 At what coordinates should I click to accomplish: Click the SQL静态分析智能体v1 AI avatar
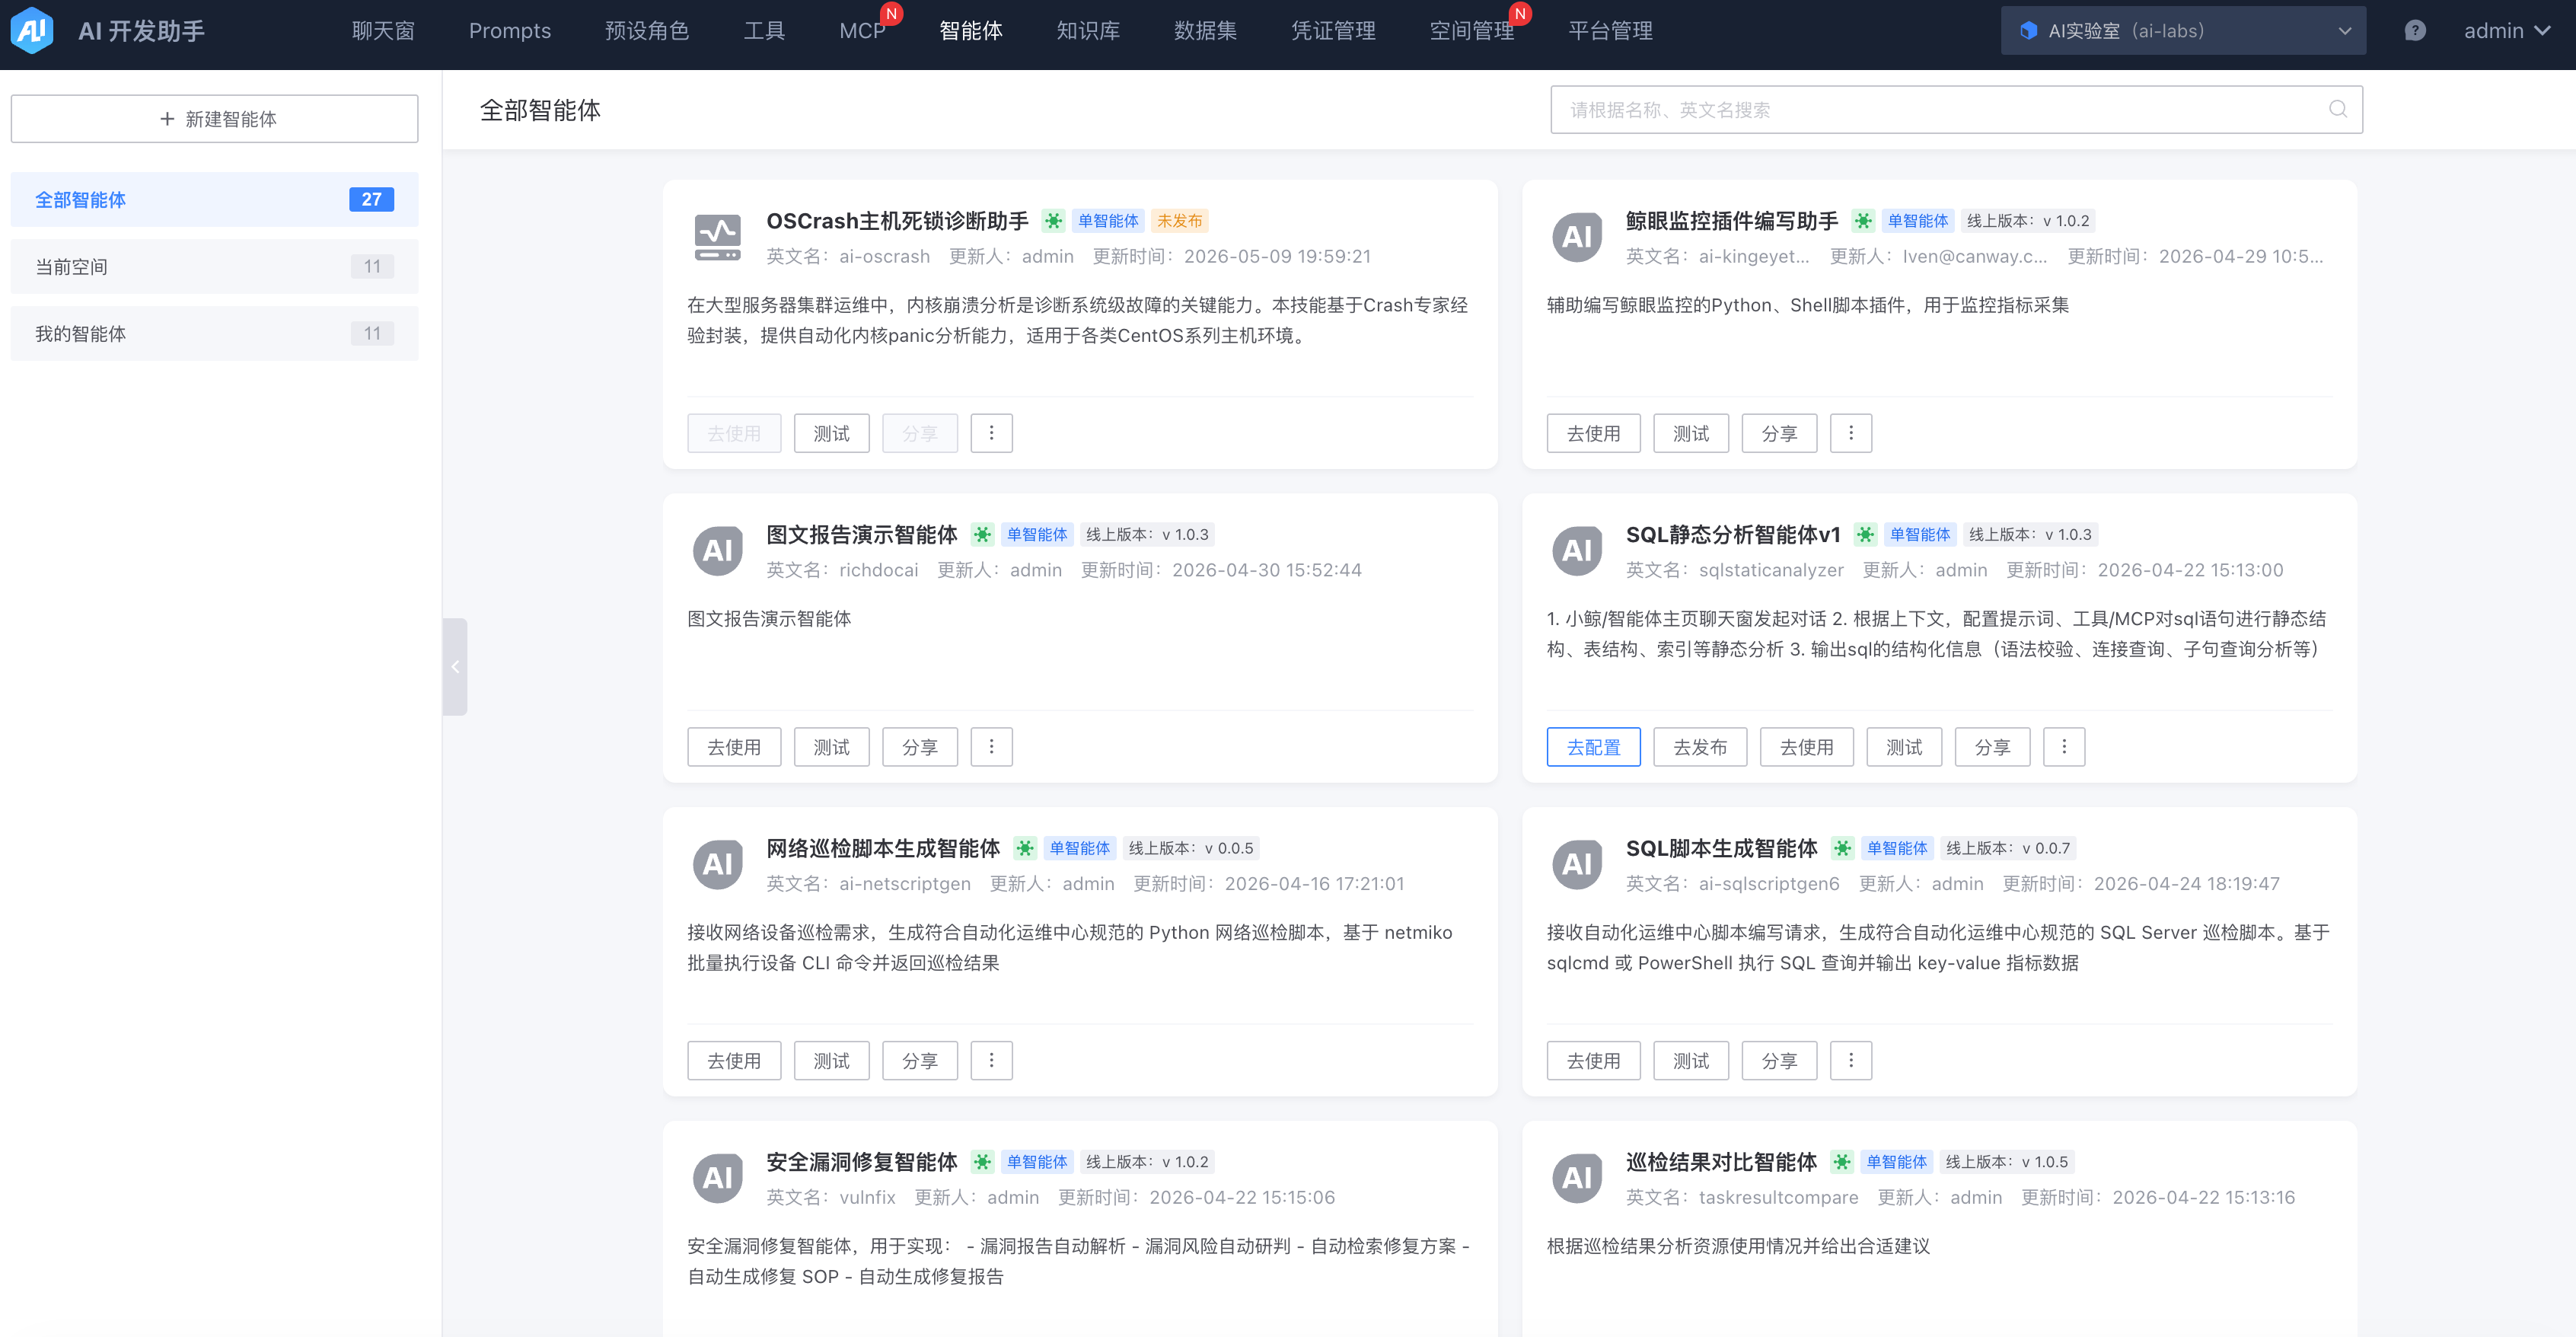pos(1577,551)
